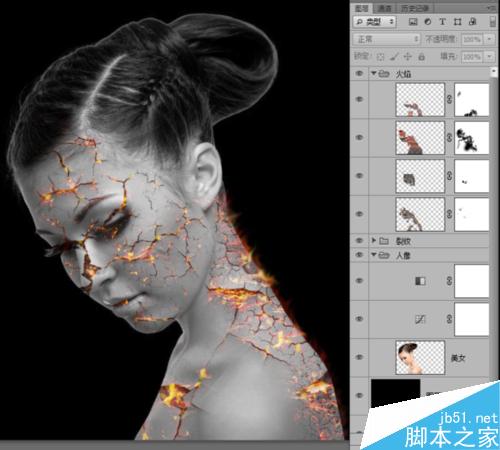Viewport: 500px width, 450px height.
Task: Expand the collapsed 裂纹 layer group
Action: click(374, 240)
